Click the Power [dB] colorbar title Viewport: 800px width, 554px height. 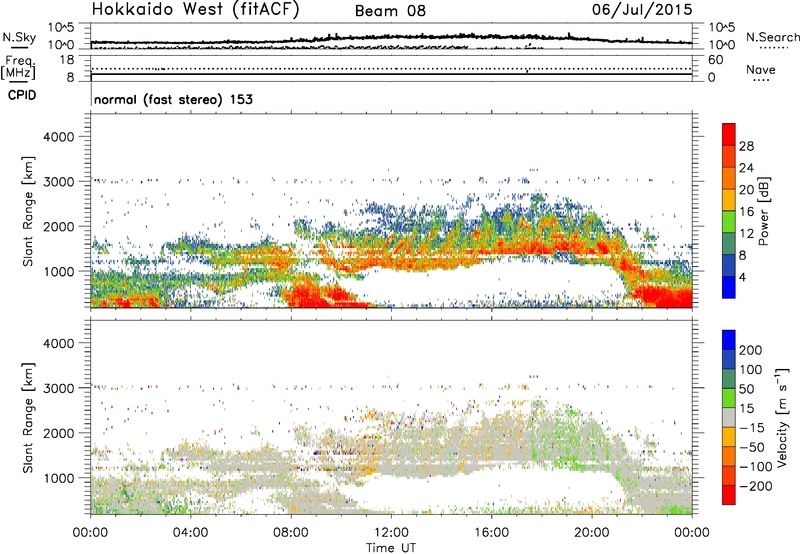(764, 211)
